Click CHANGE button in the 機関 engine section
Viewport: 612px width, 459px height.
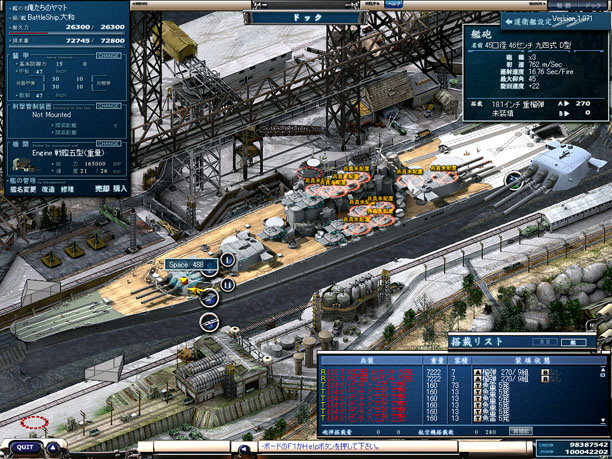[107, 144]
